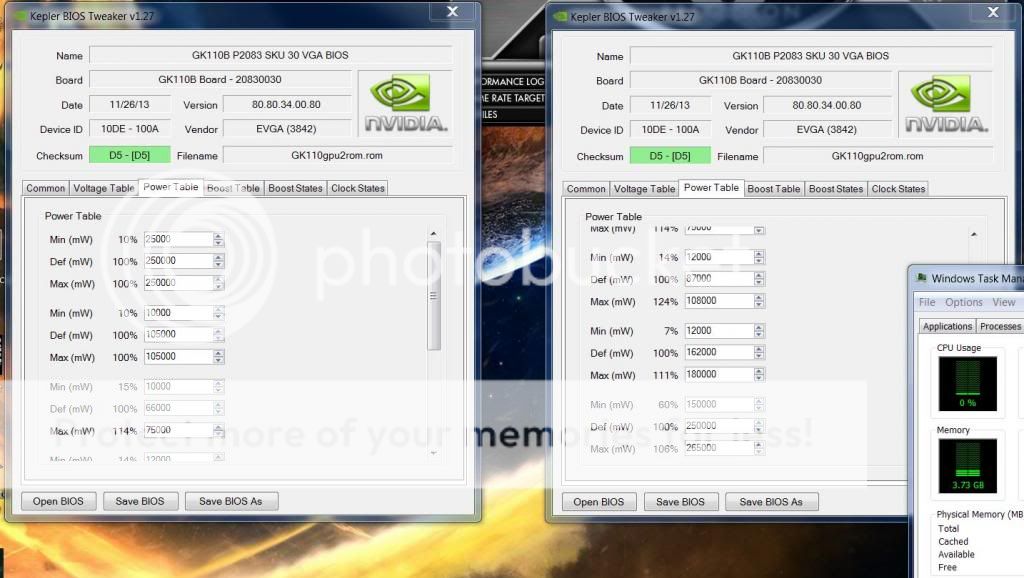Click the spinner arrows beside the 87000 value
This screenshot has height=578, width=1024.
coord(759,279)
